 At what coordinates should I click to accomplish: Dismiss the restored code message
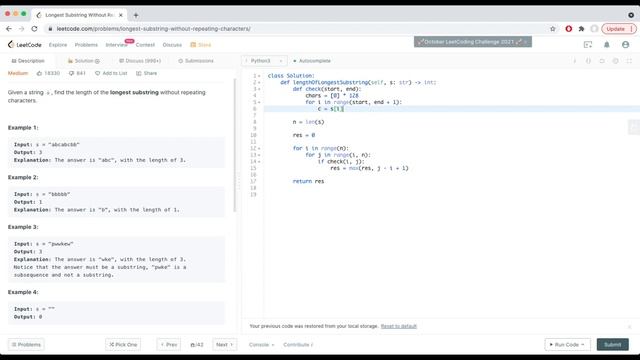tap(629, 327)
